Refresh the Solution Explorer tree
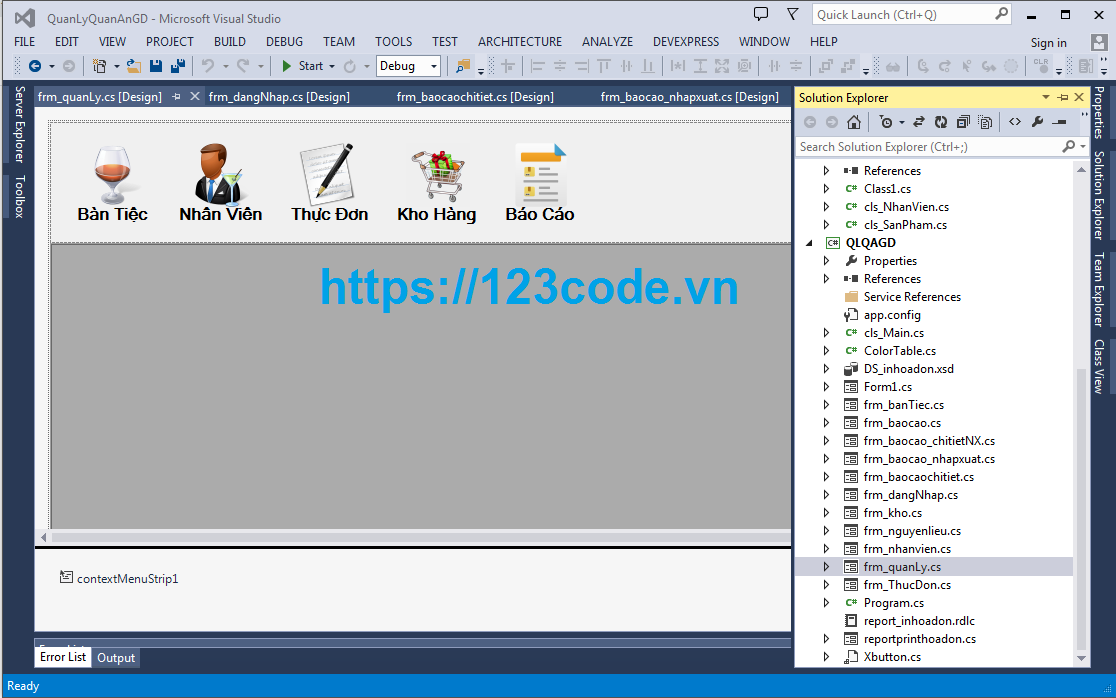 tap(941, 121)
